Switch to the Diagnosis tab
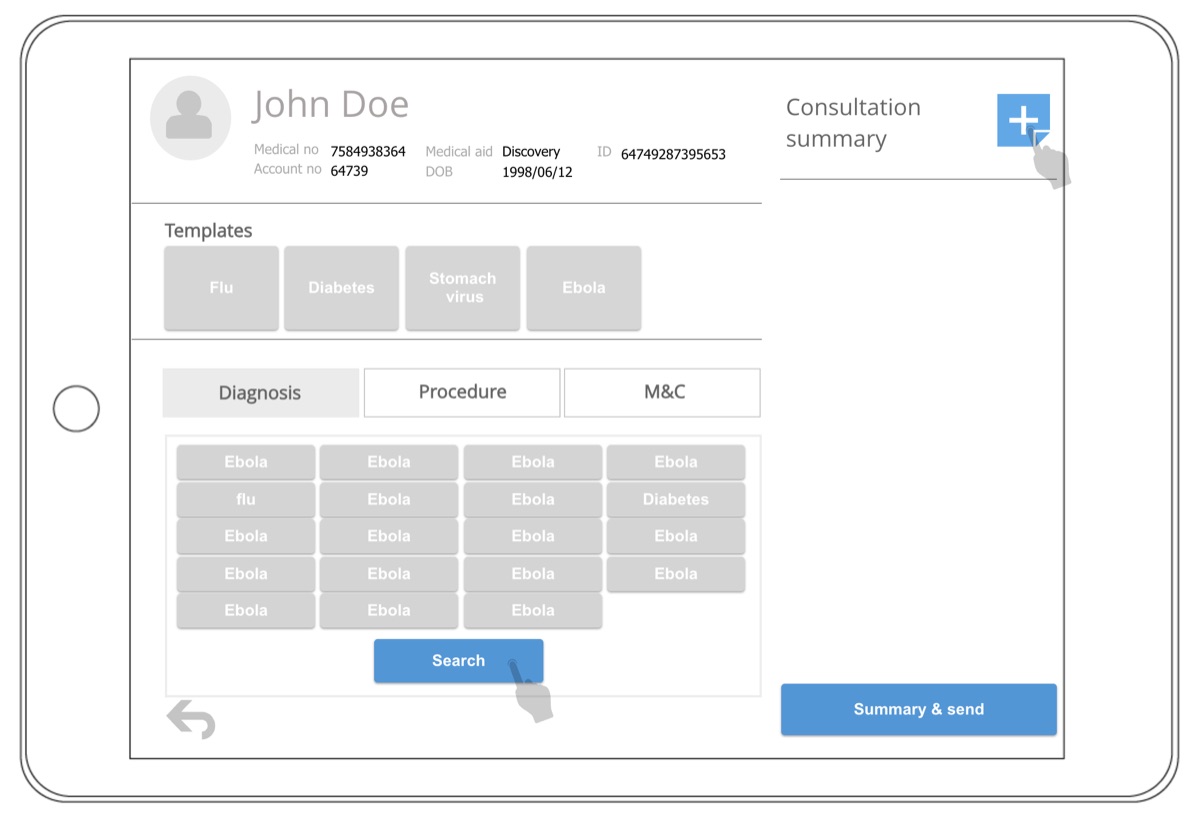Screen dimensions: 1200x820 (260, 393)
